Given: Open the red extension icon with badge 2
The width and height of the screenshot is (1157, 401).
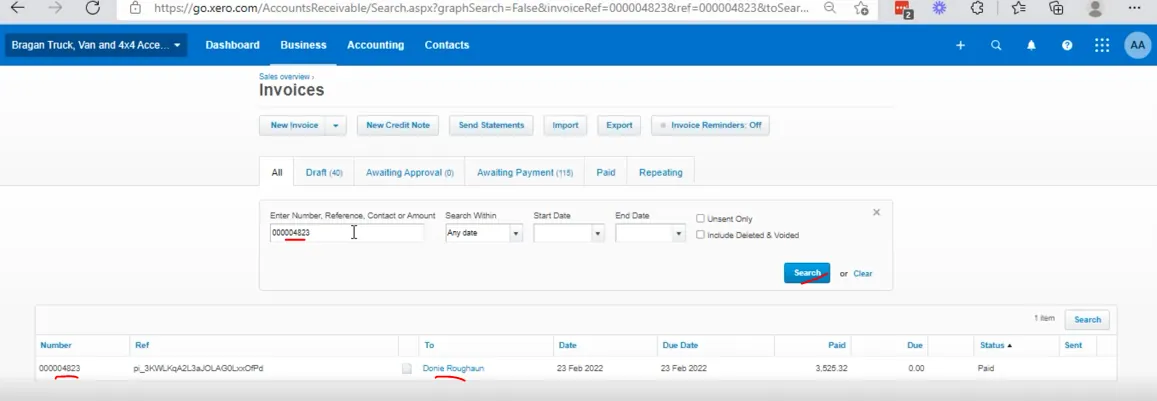Looking at the screenshot, I should click(x=902, y=8).
